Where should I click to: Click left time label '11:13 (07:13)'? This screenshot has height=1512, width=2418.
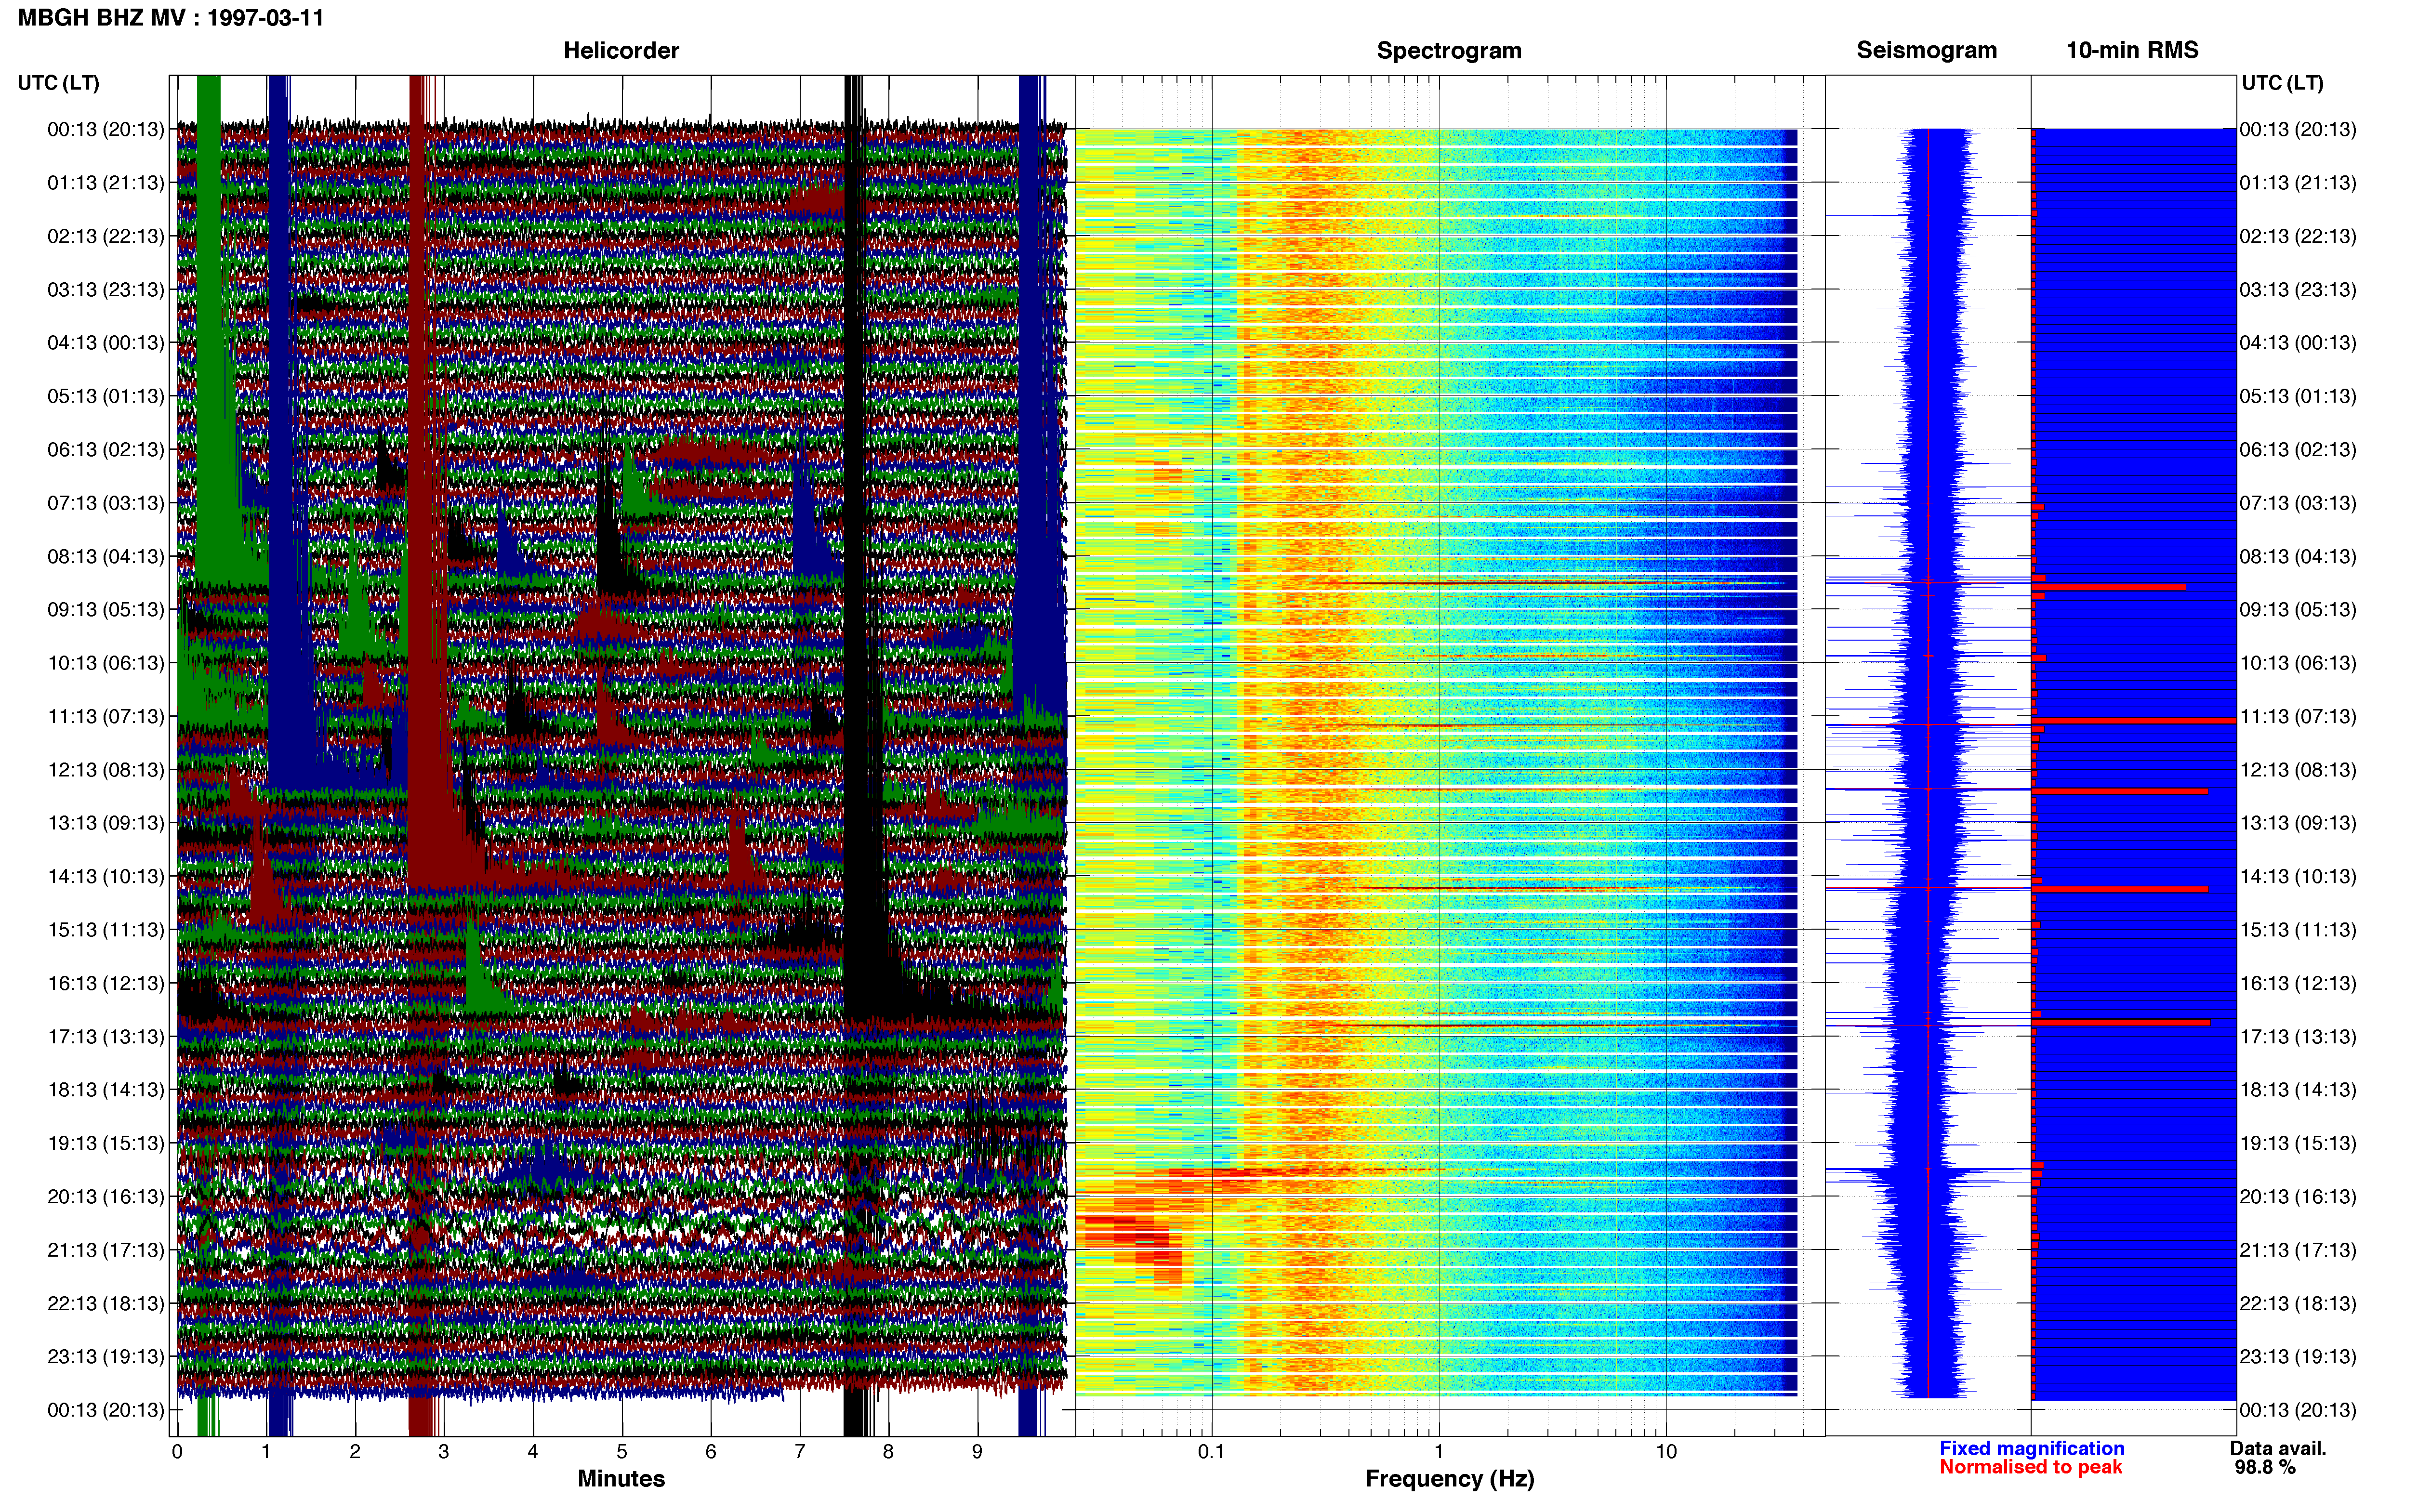point(106,716)
